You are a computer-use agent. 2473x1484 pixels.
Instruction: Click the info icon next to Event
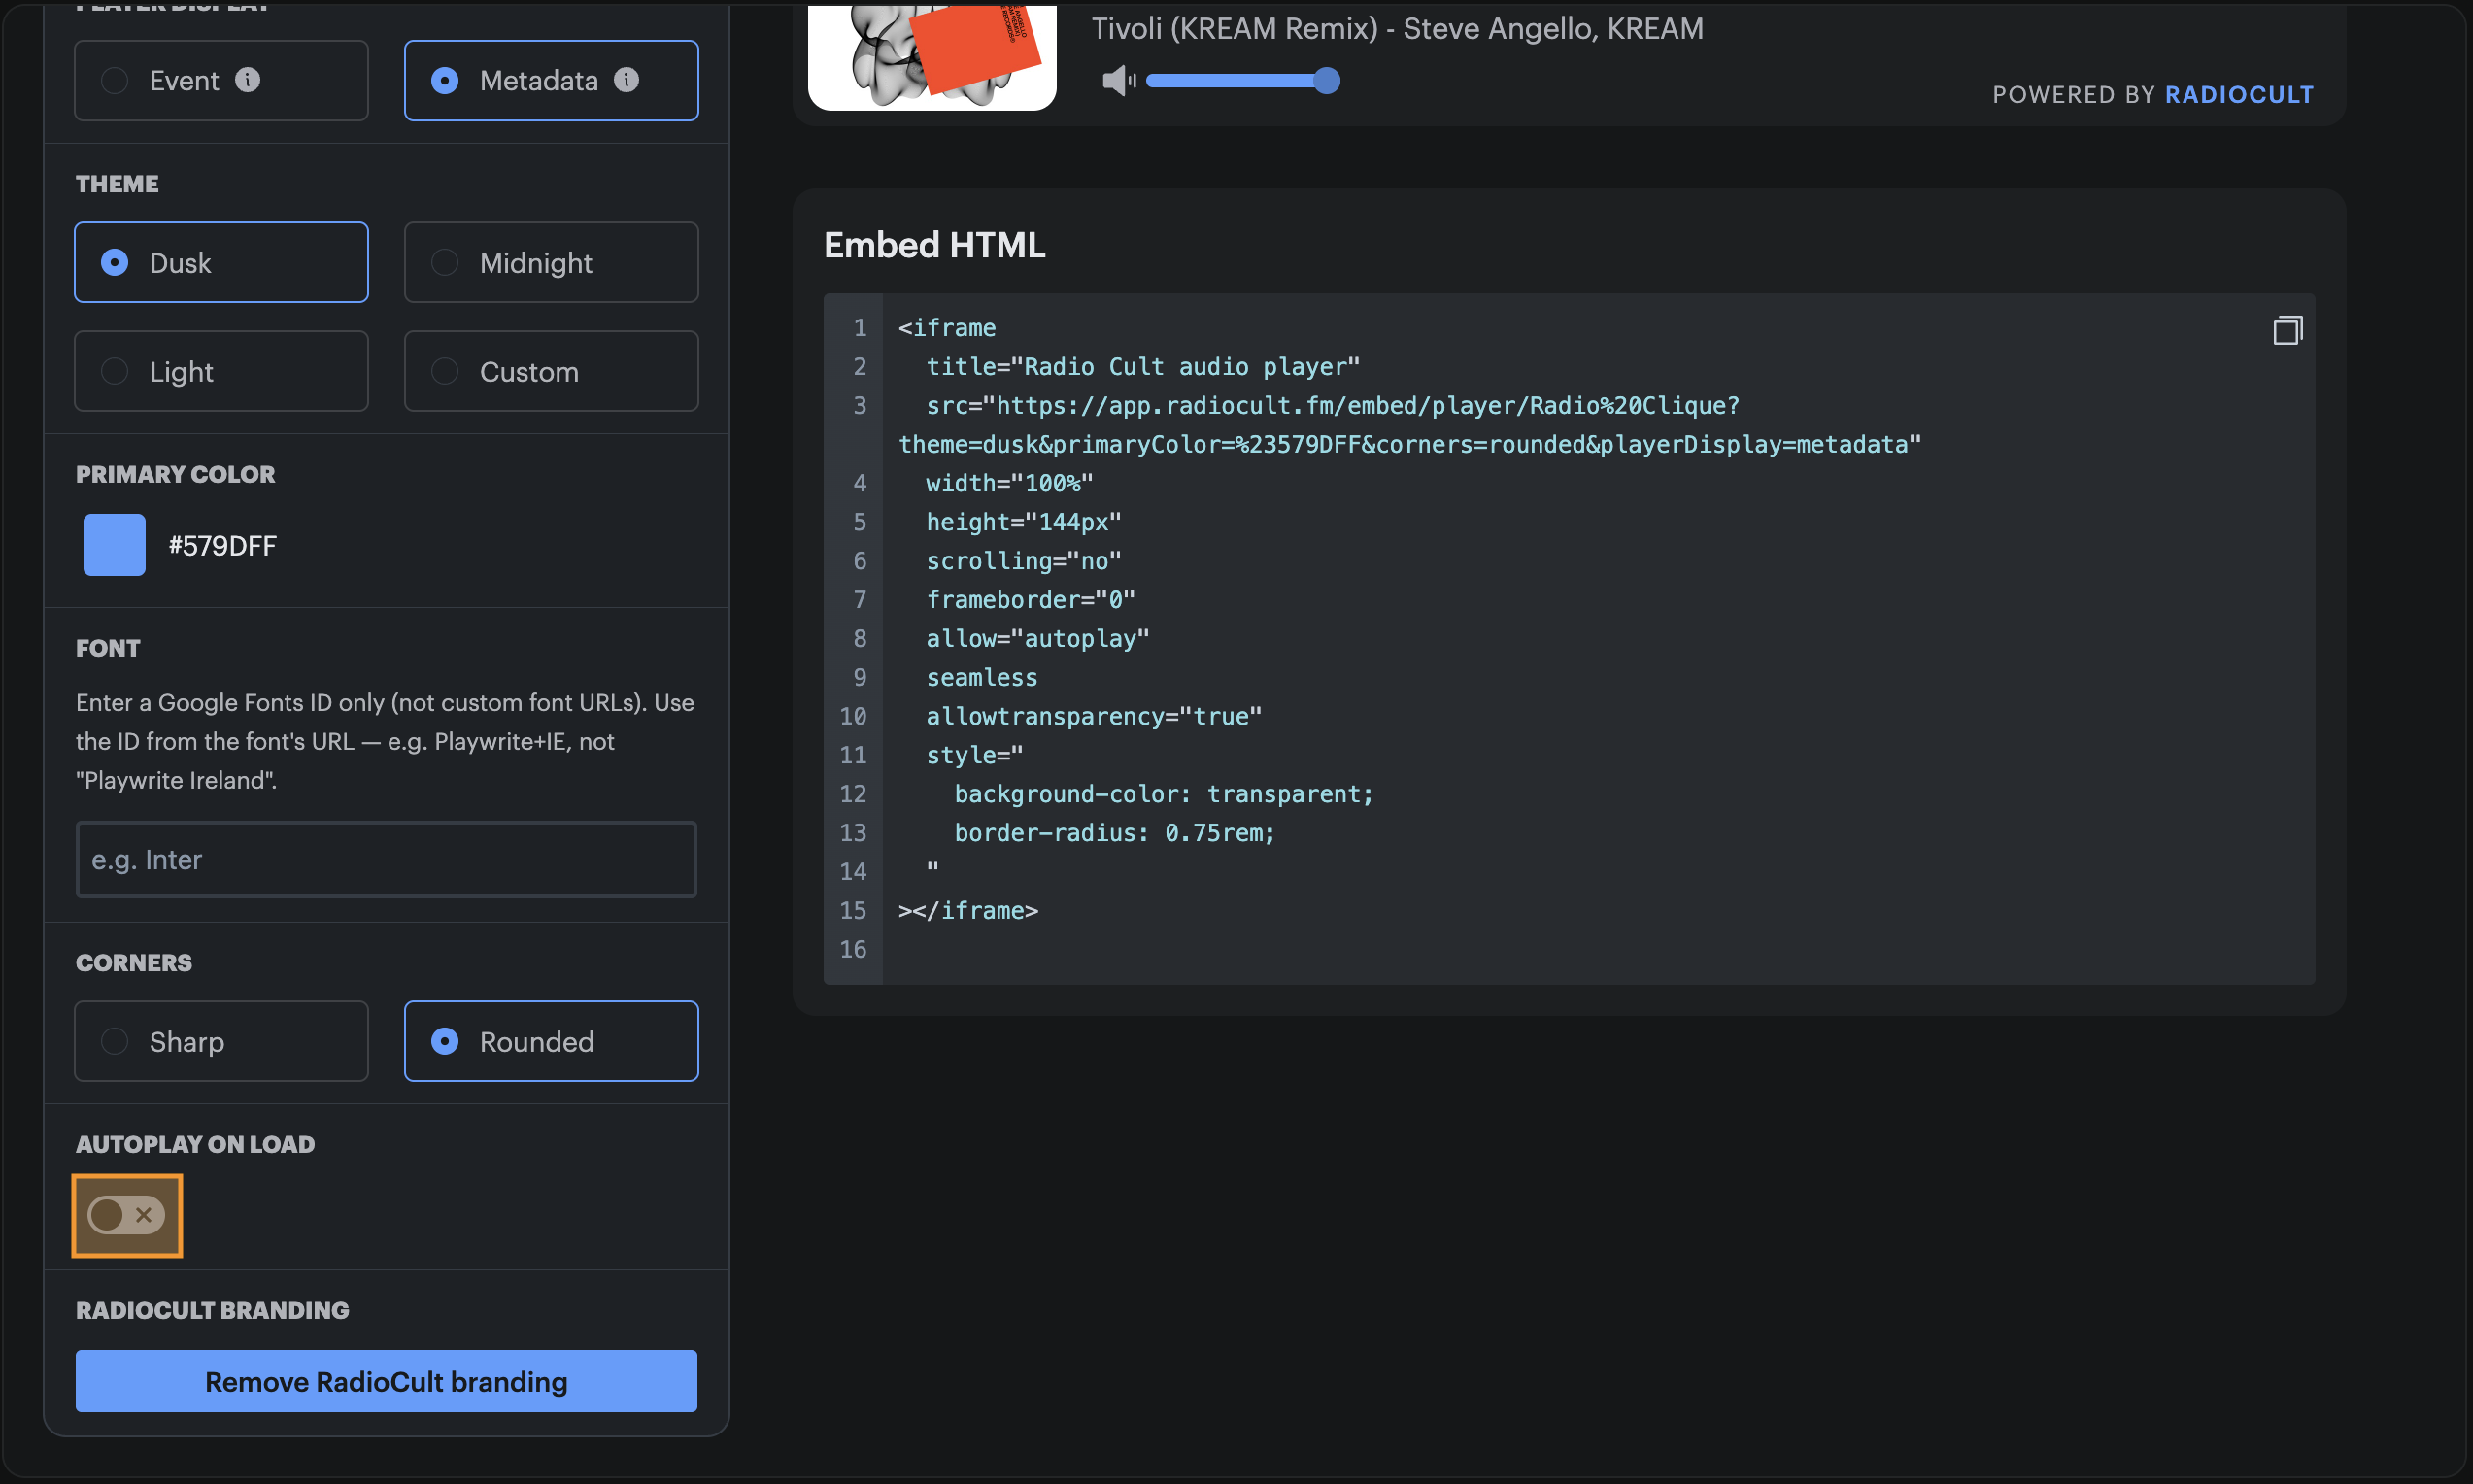pos(248,80)
